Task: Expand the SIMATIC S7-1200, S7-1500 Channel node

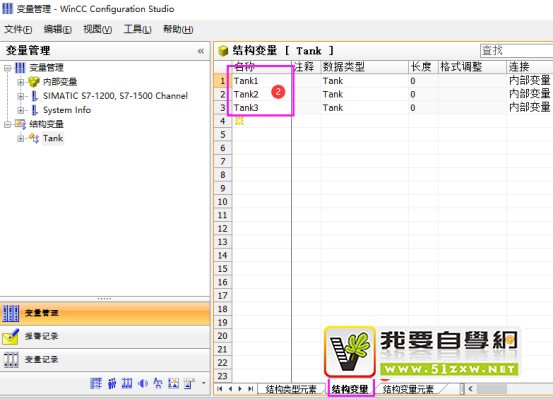Action: 20,96
